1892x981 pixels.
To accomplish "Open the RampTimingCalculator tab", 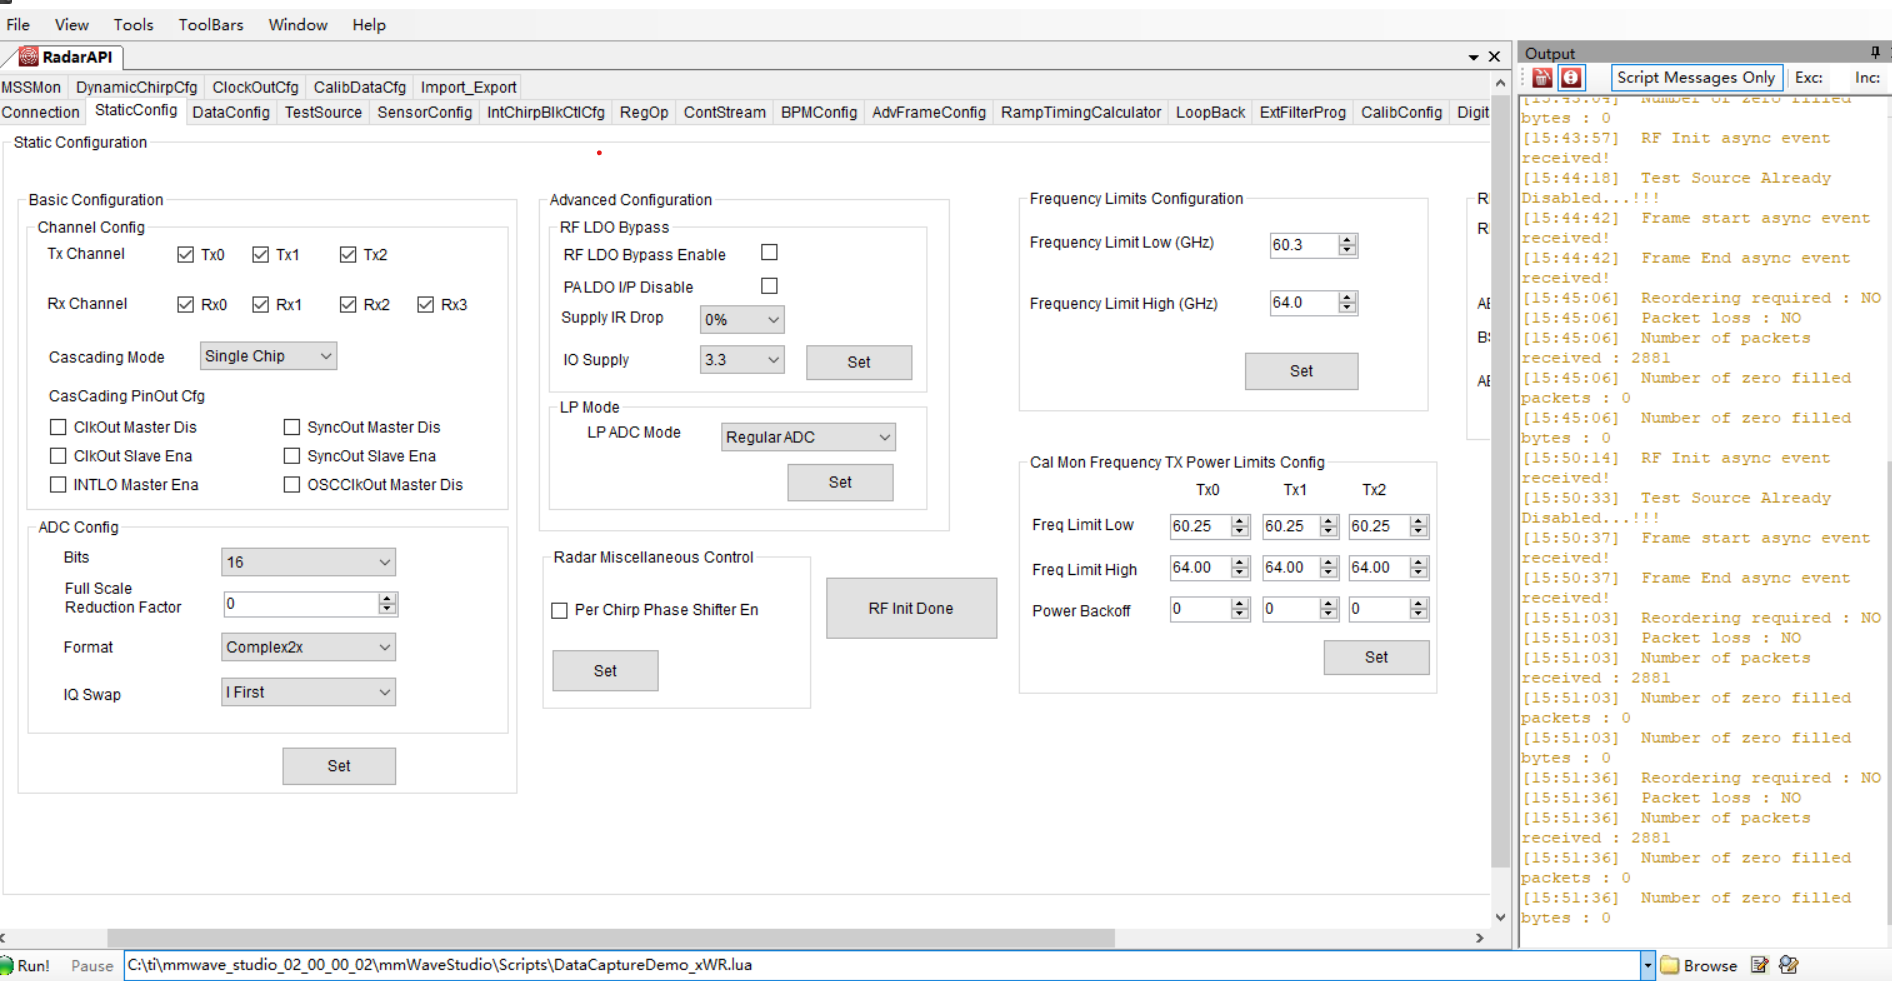I will coord(1081,112).
